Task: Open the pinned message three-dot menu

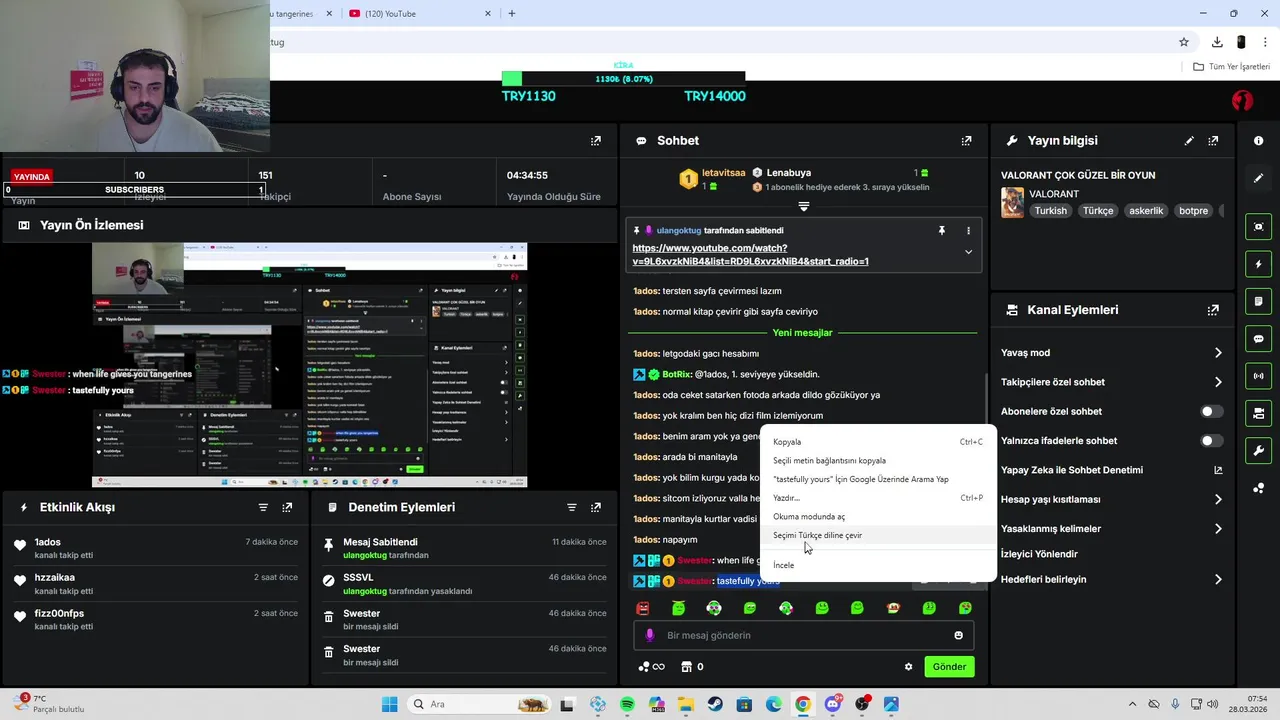Action: pos(968,231)
